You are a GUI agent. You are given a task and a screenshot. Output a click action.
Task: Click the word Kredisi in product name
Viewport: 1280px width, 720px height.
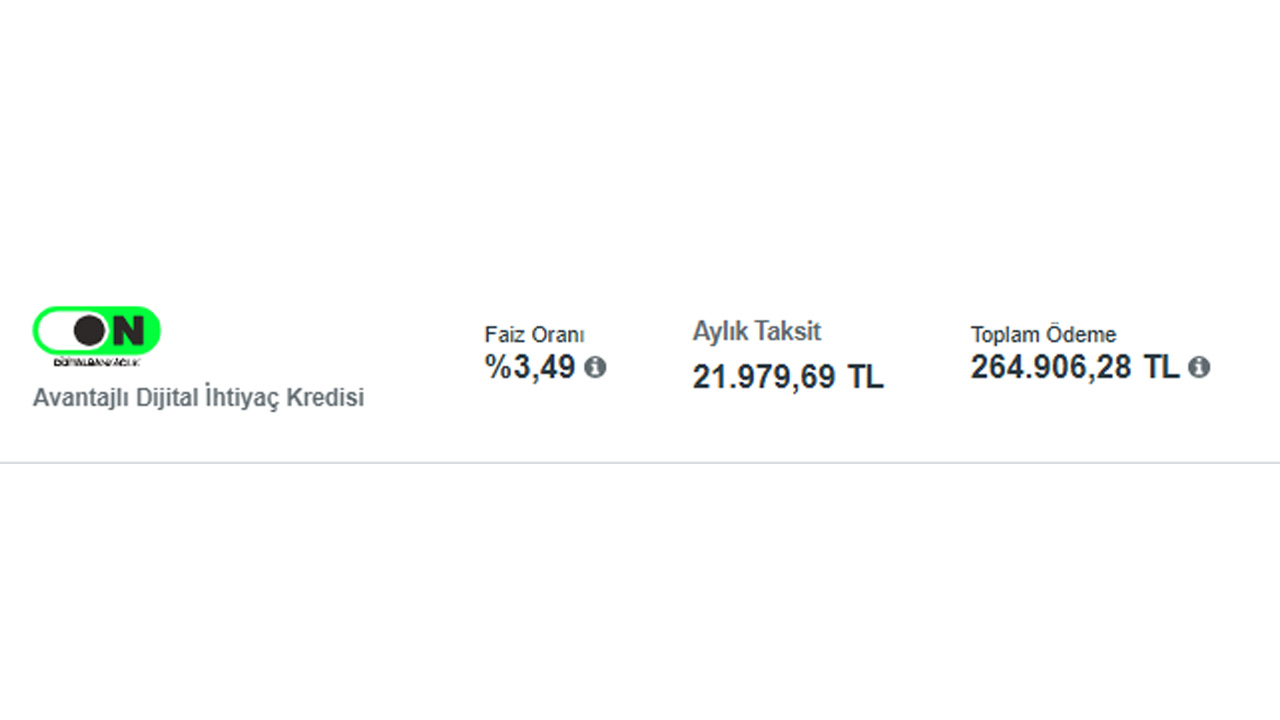325,397
